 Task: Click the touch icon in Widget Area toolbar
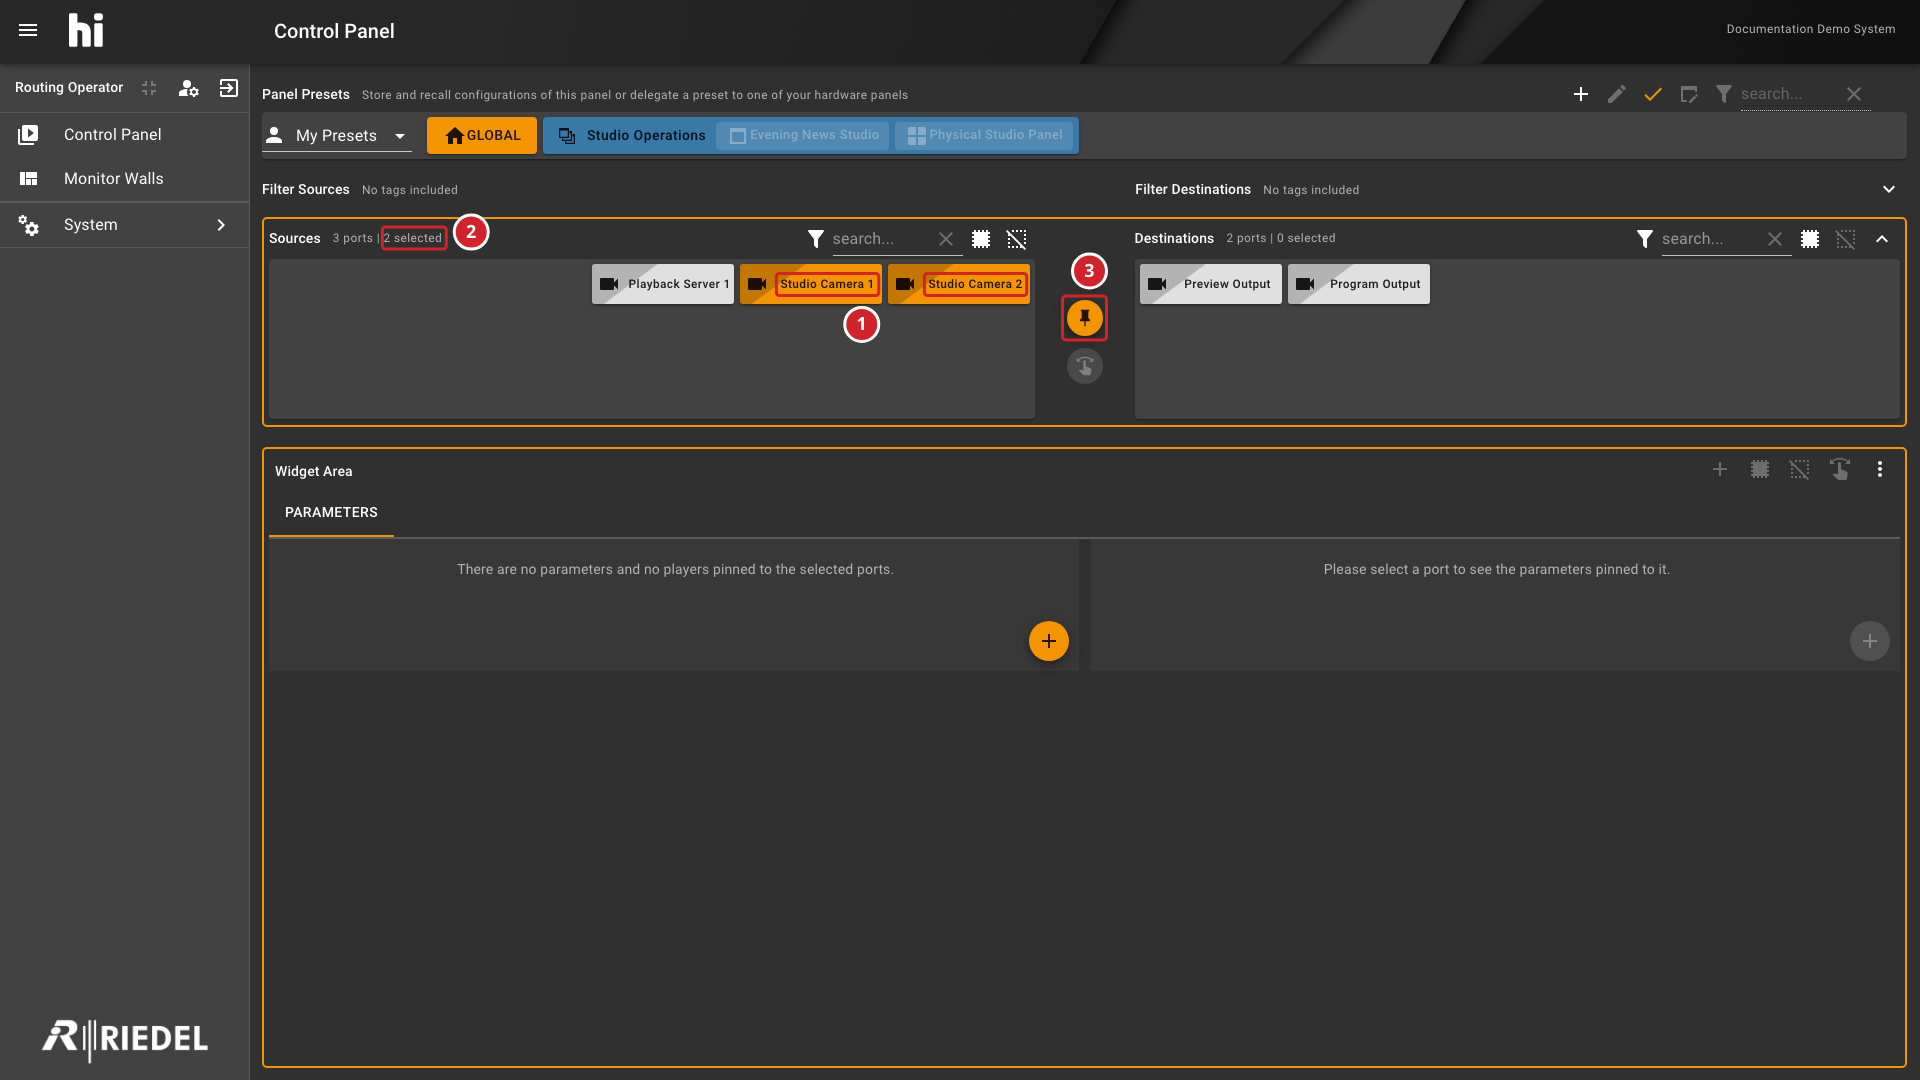(1840, 469)
